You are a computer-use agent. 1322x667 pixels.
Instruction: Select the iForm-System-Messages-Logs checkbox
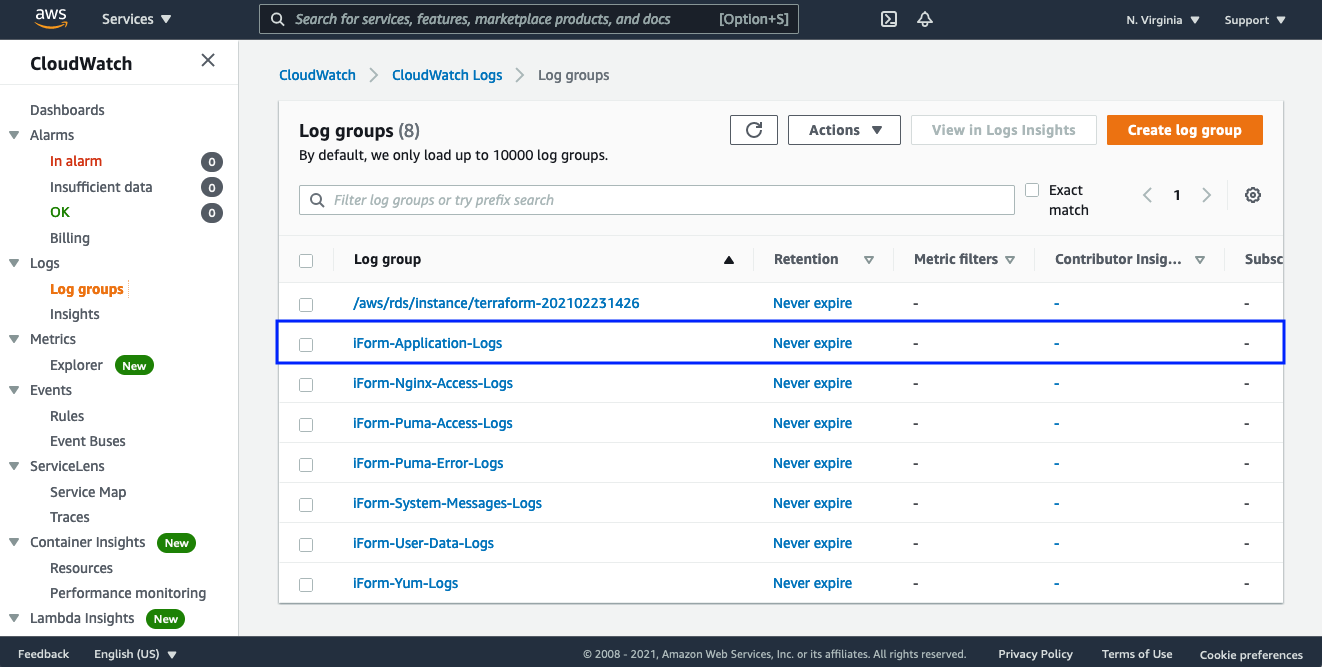click(306, 504)
